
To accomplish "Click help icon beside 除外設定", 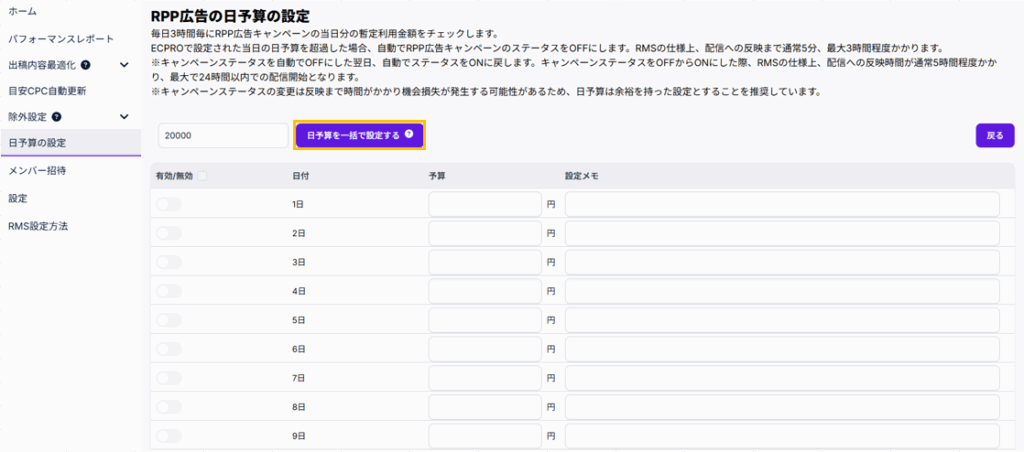I will (x=56, y=117).
